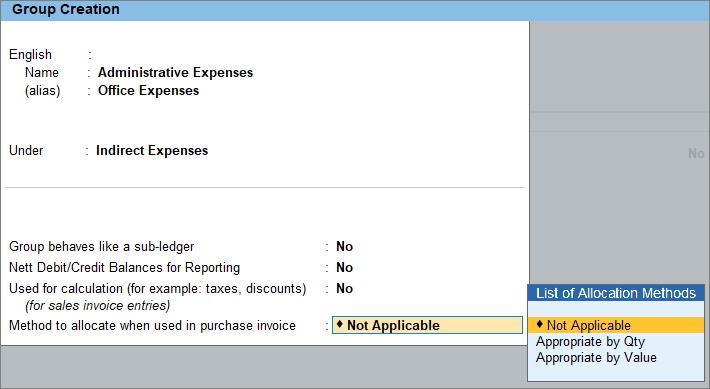
Task: Select 'Not Applicable' in the allocation methods list
Action: pyautogui.click(x=616, y=325)
